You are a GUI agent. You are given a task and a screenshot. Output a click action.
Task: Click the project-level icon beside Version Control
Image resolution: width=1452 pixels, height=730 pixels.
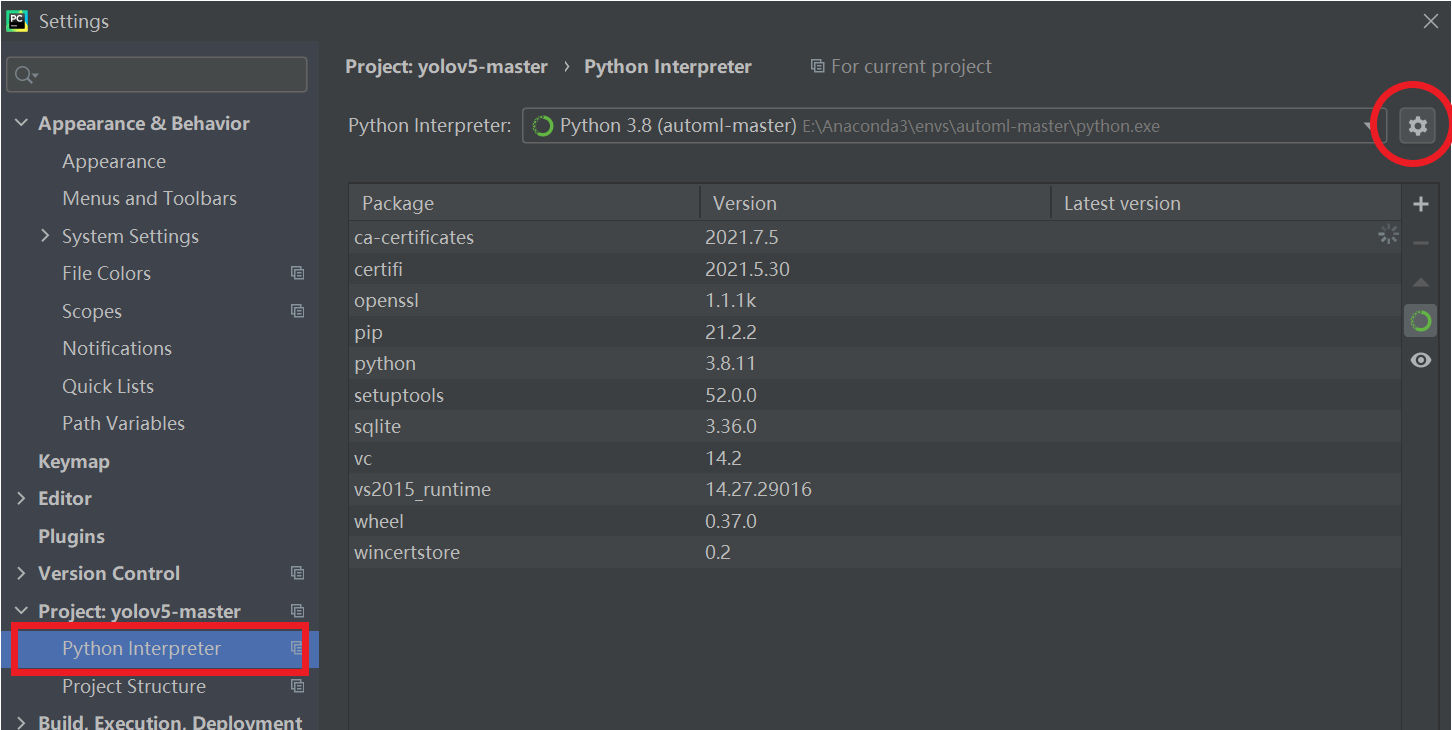click(297, 573)
